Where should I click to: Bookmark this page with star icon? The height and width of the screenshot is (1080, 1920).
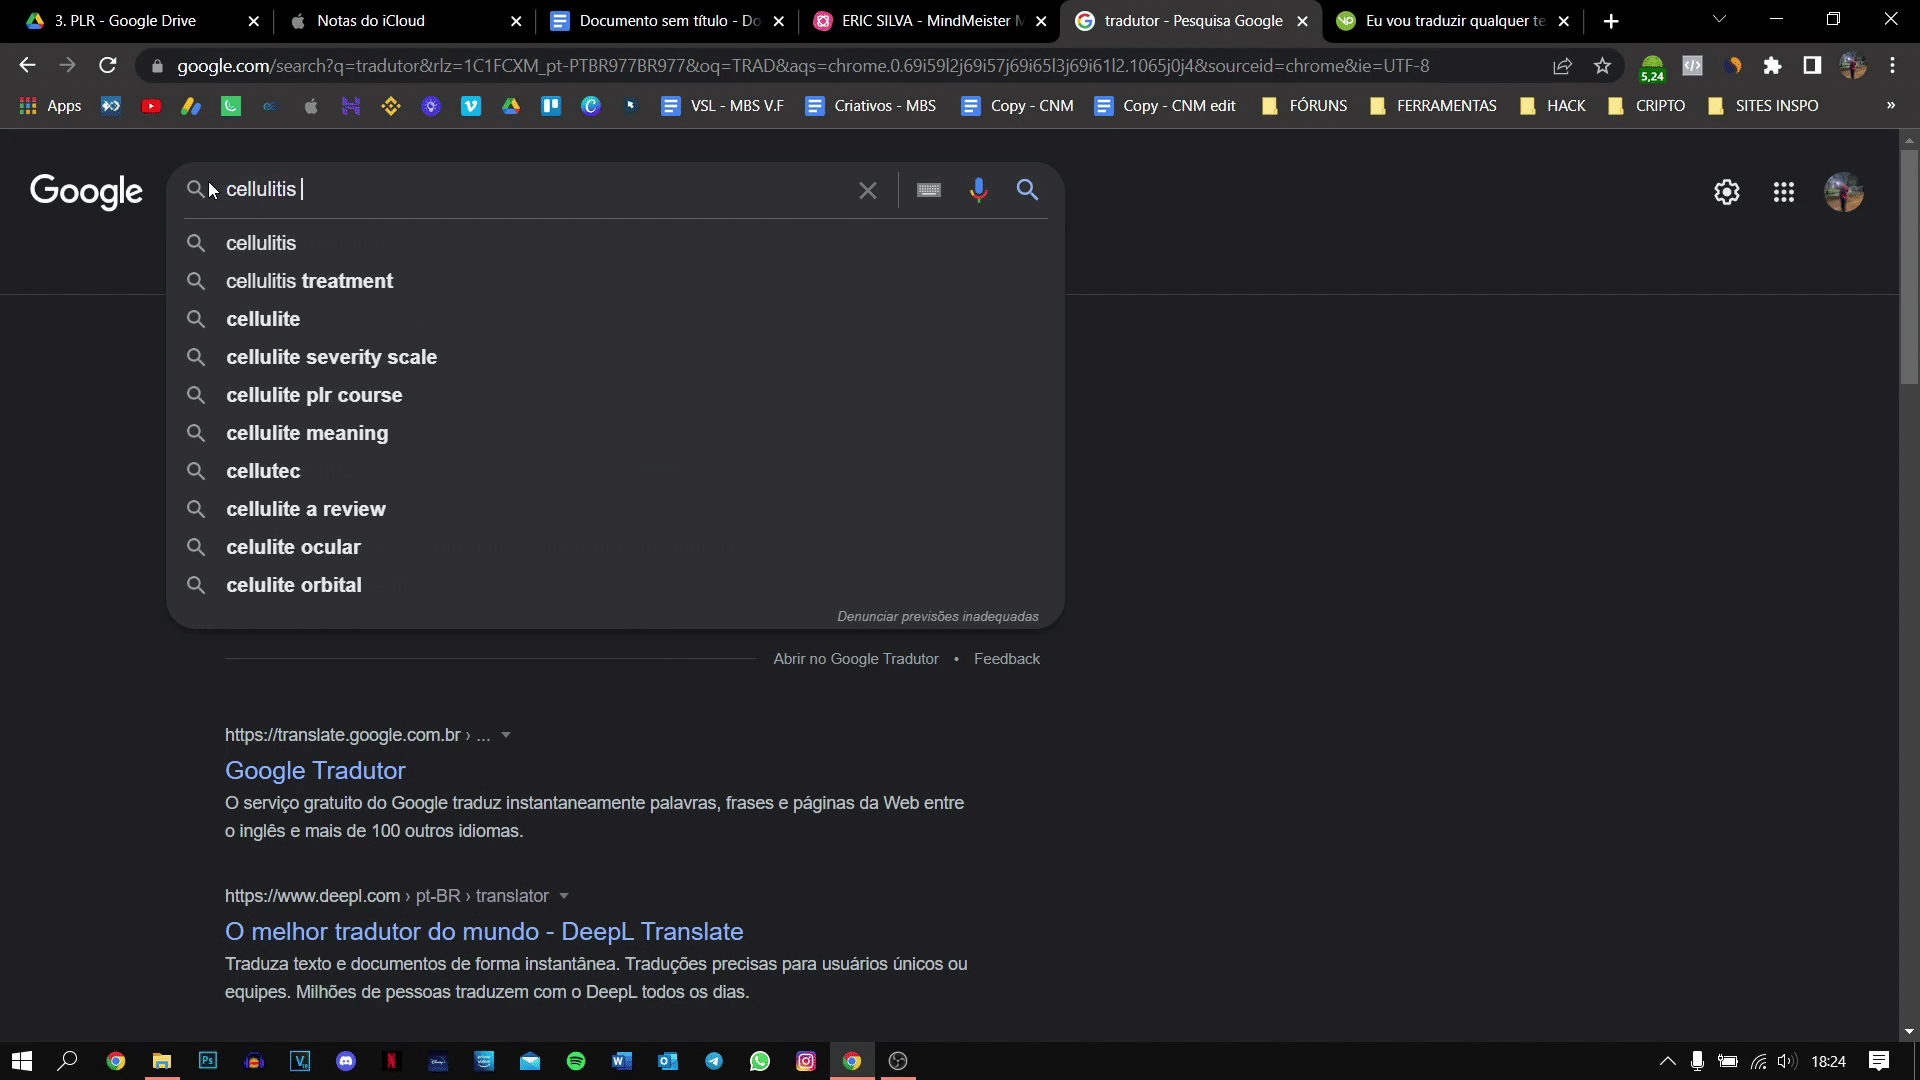(x=1602, y=66)
